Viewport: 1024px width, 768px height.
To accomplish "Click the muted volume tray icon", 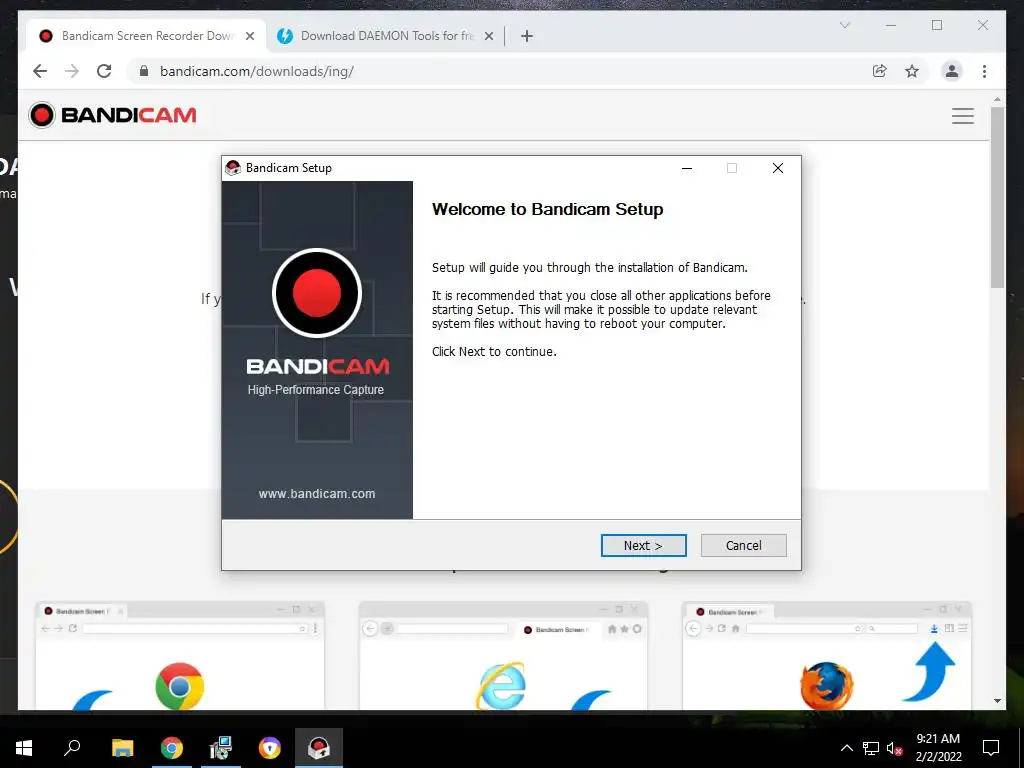I will (x=895, y=748).
